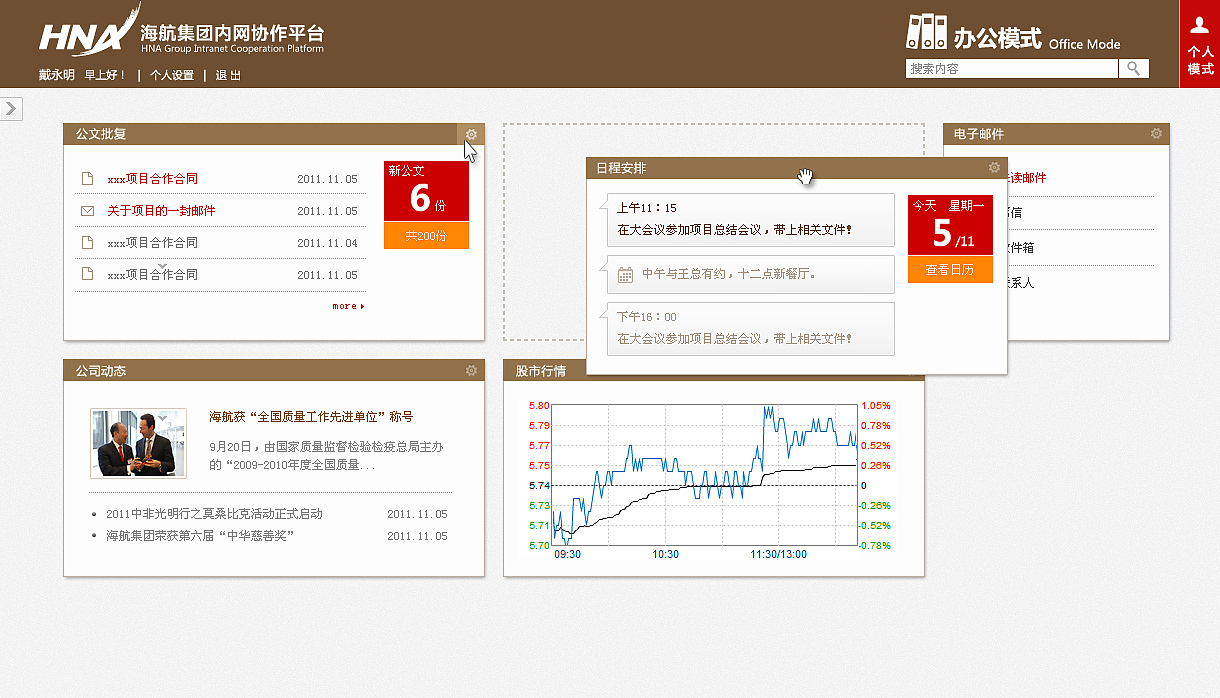Open 未读邮件 in the email panel
1220x698 pixels.
point(1029,178)
